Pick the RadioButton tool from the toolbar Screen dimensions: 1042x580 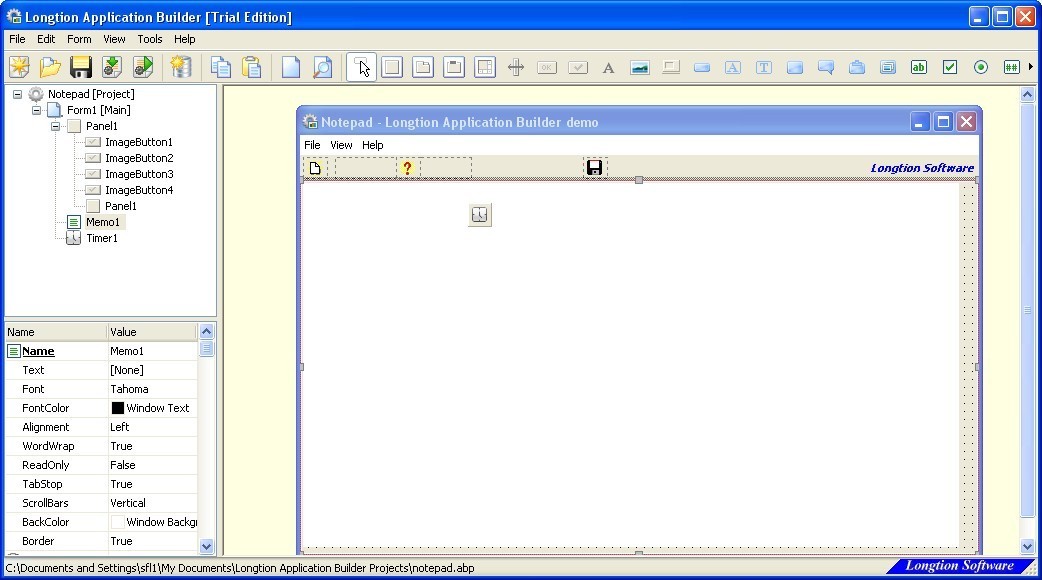[x=979, y=67]
